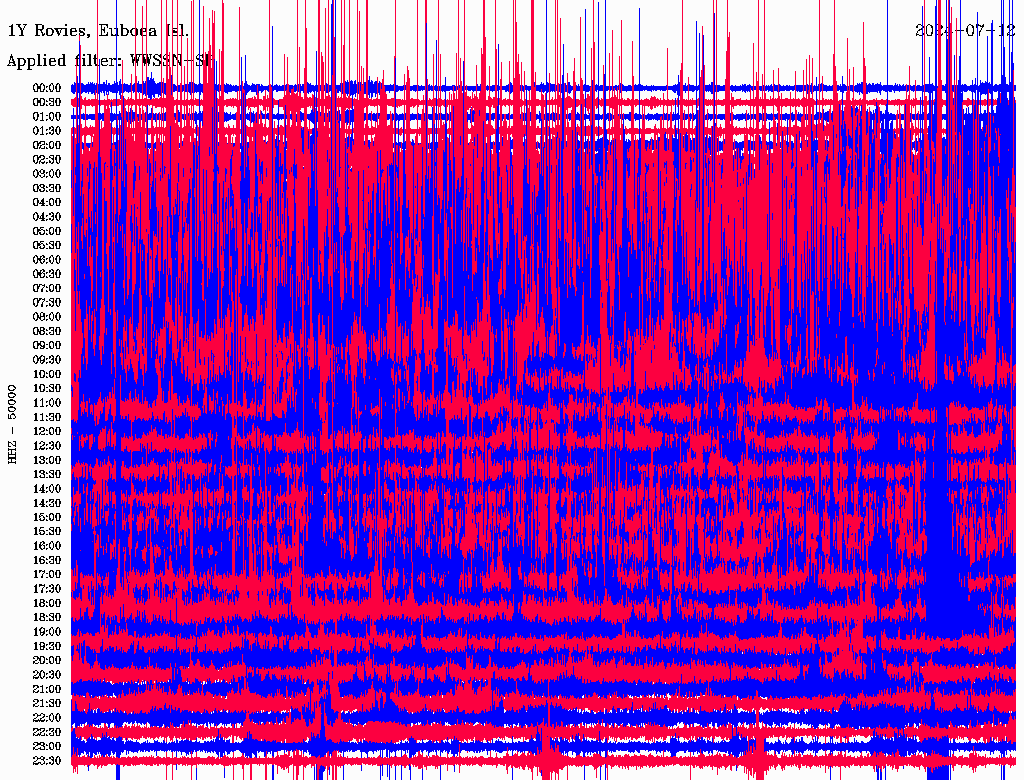Screen dimensions: 1024x780
Task: Click the 00:00 time label
Action: 47,88
